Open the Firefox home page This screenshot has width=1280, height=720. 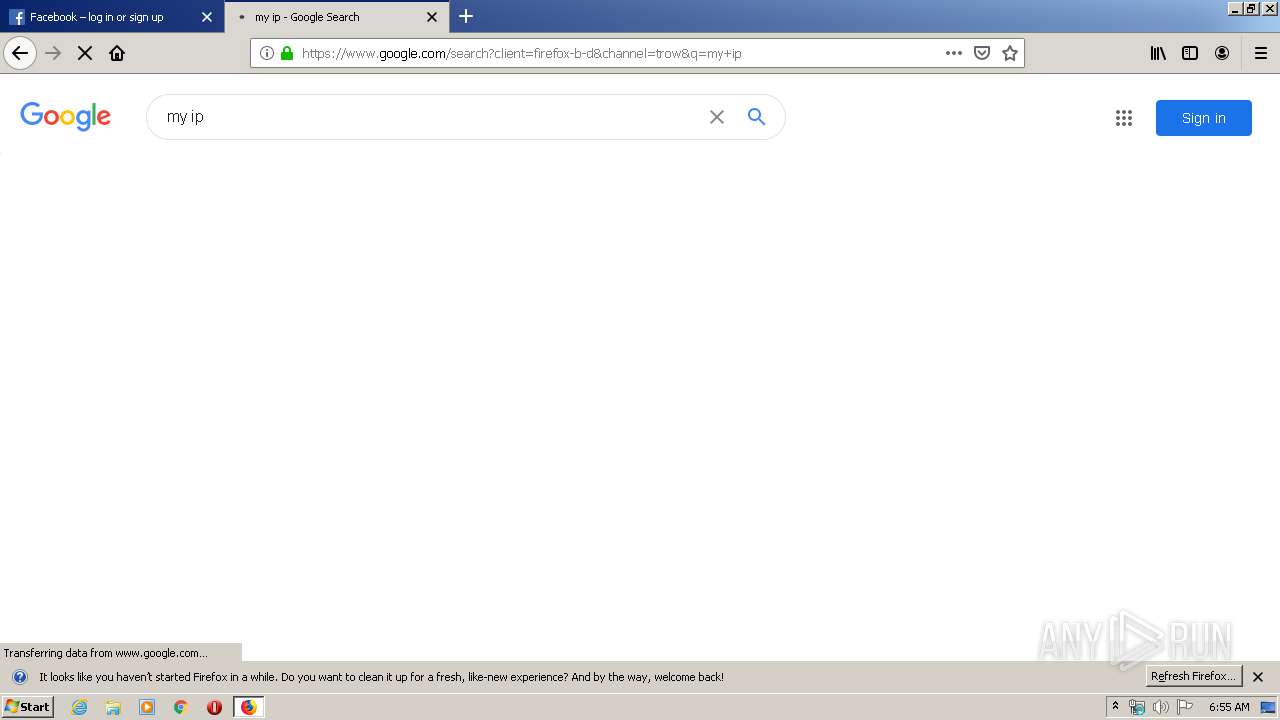(117, 53)
